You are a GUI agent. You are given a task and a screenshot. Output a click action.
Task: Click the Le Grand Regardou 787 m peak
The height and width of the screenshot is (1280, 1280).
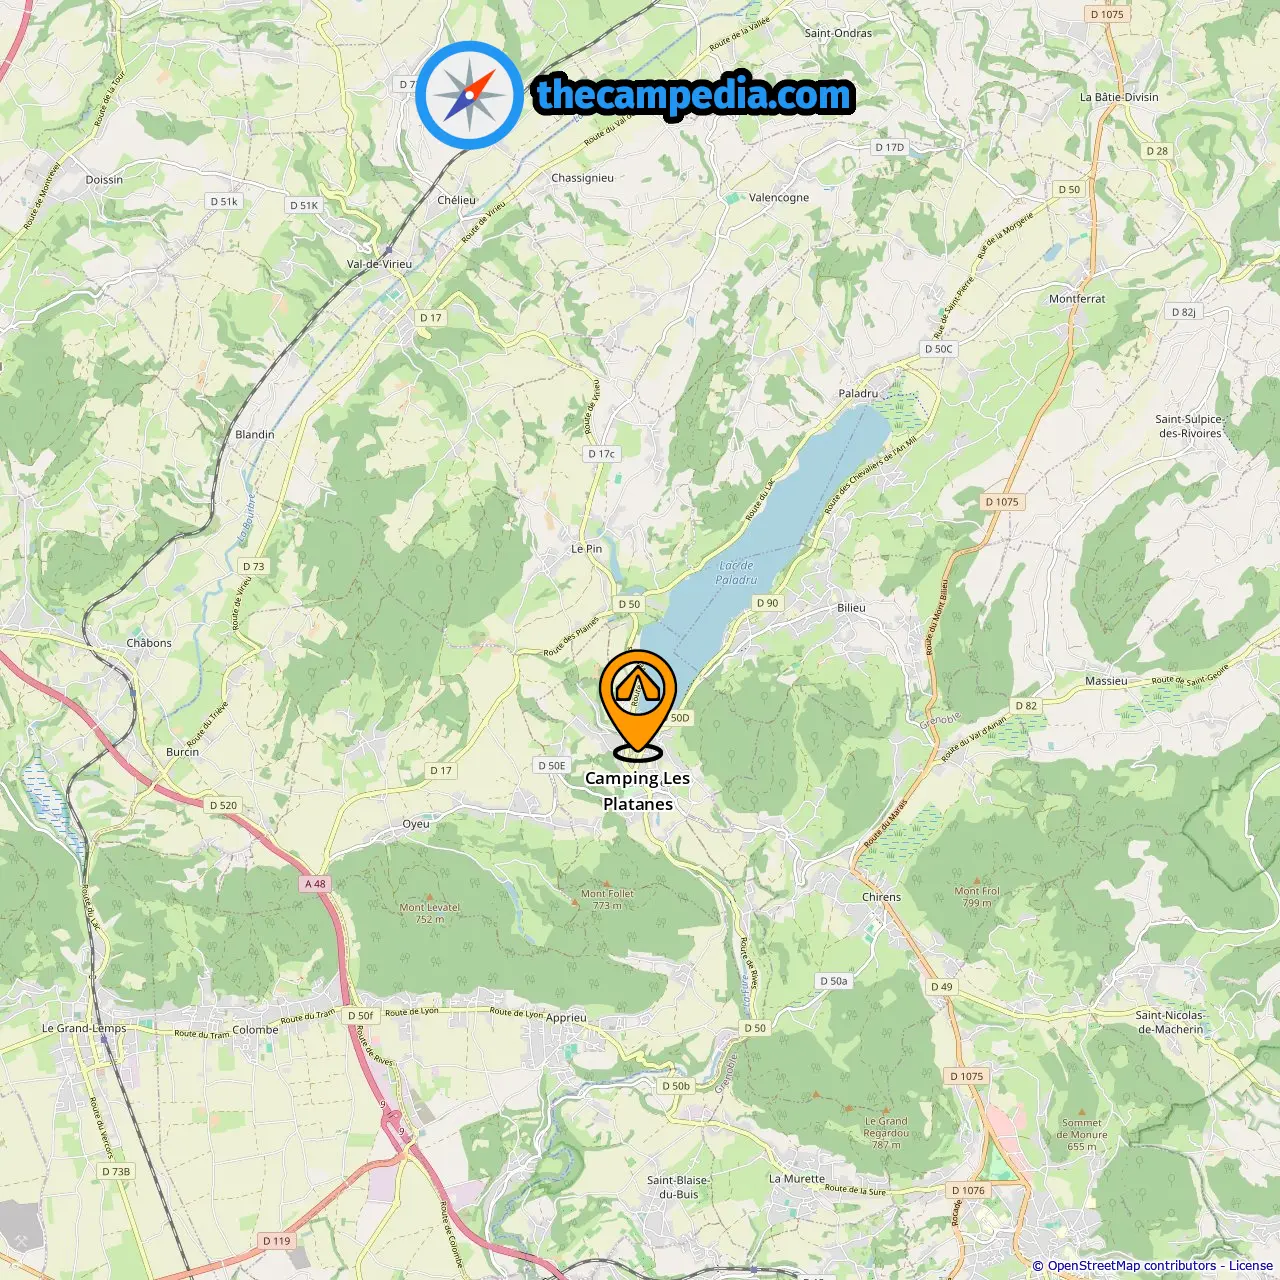coord(886,1132)
